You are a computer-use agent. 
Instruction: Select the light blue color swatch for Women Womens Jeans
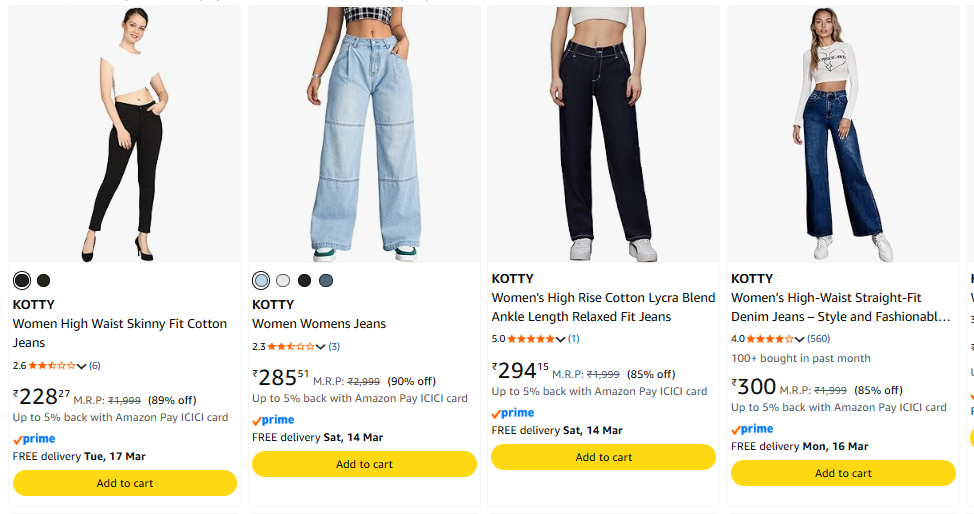point(261,281)
